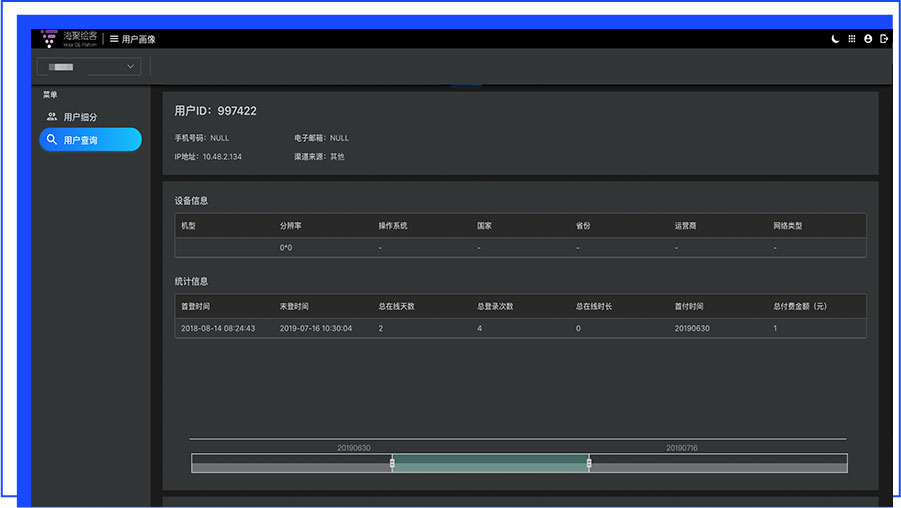Click the 设备信息 section title
The height and width of the screenshot is (508, 901).
pyautogui.click(x=191, y=201)
